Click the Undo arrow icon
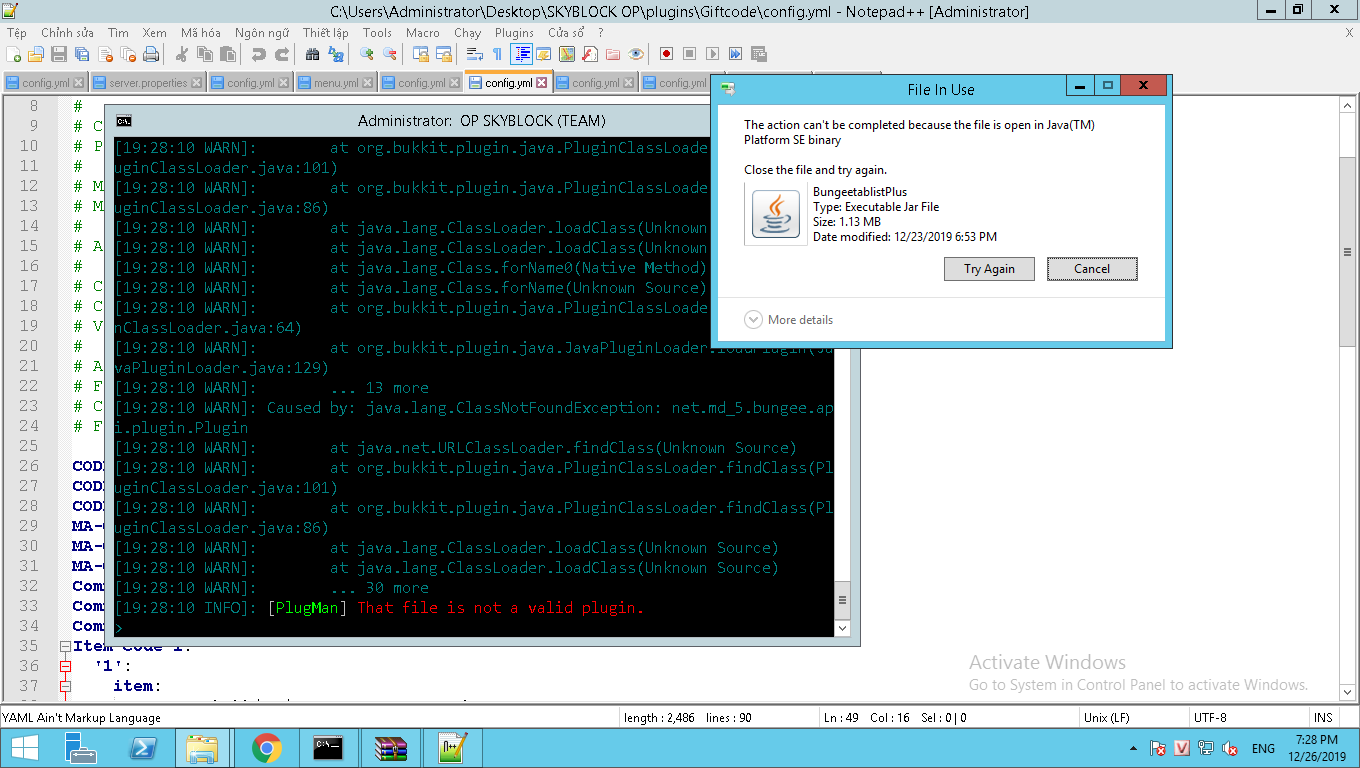The width and height of the screenshot is (1360, 768). 259,54
